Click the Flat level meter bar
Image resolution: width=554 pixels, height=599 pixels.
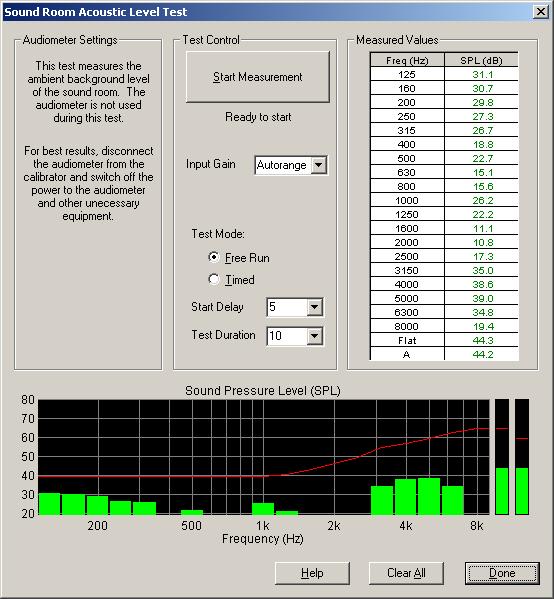pyautogui.click(x=502, y=491)
